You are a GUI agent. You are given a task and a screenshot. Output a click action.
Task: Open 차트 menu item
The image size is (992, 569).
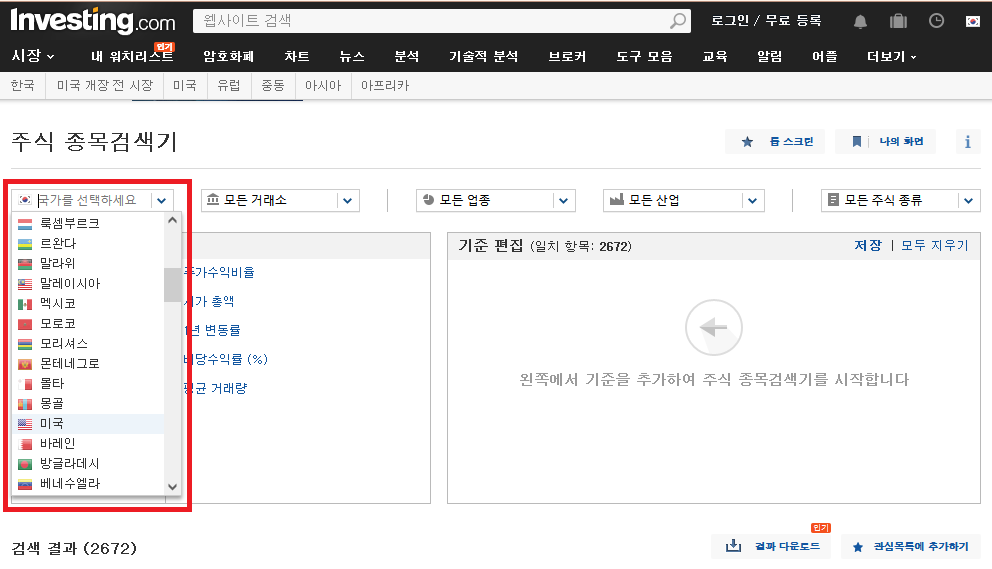[297, 56]
